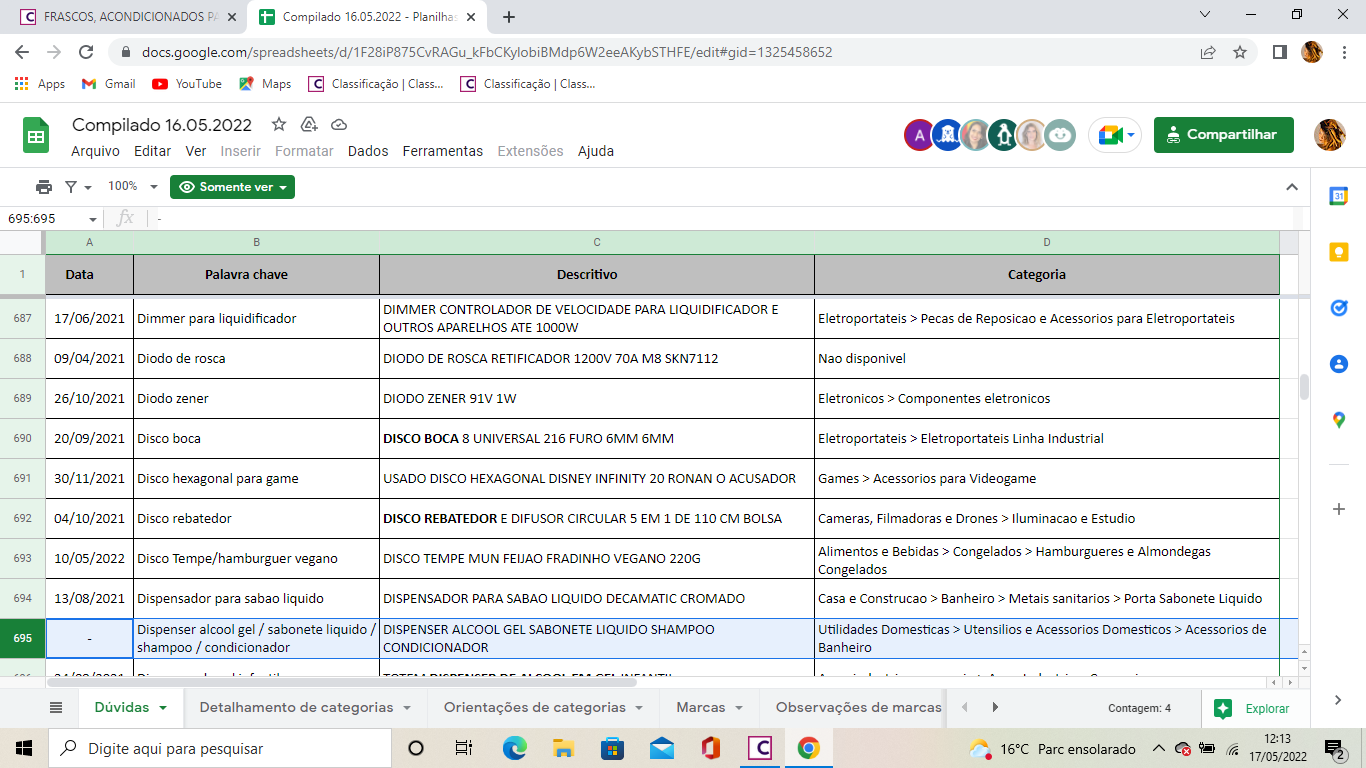Open Google Keep notes side panel
This screenshot has width=1366, height=768.
click(1338, 253)
